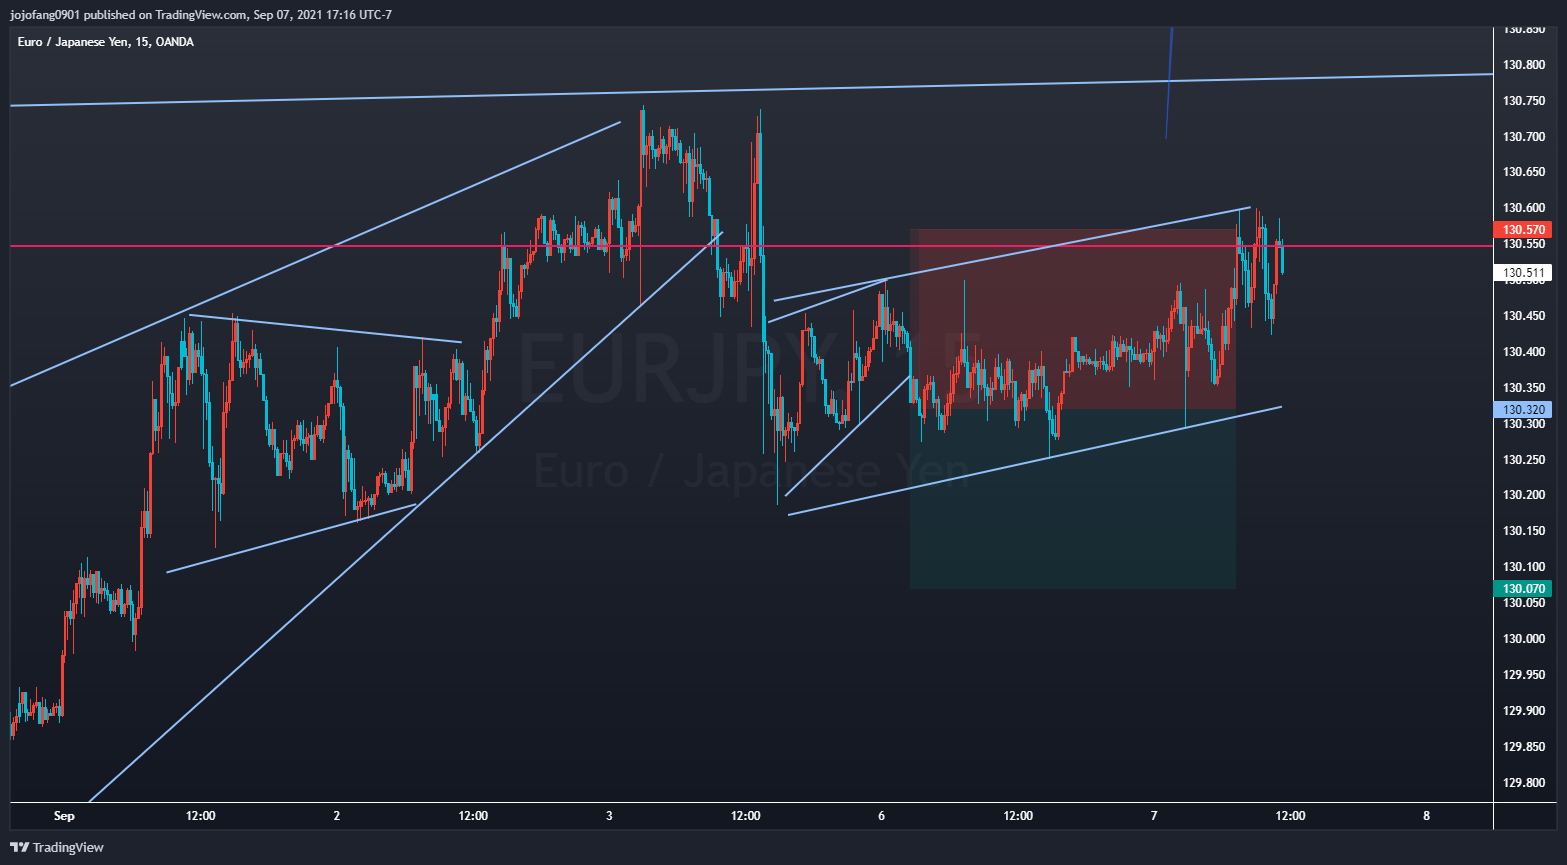Click the 'Sep' label on the time axis
This screenshot has height=865, width=1567.
[x=64, y=816]
